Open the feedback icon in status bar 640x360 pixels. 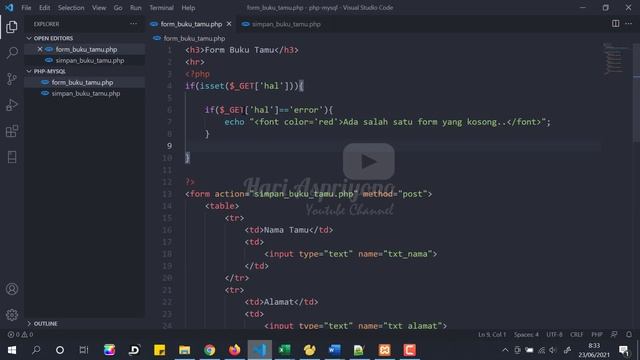pos(614,334)
